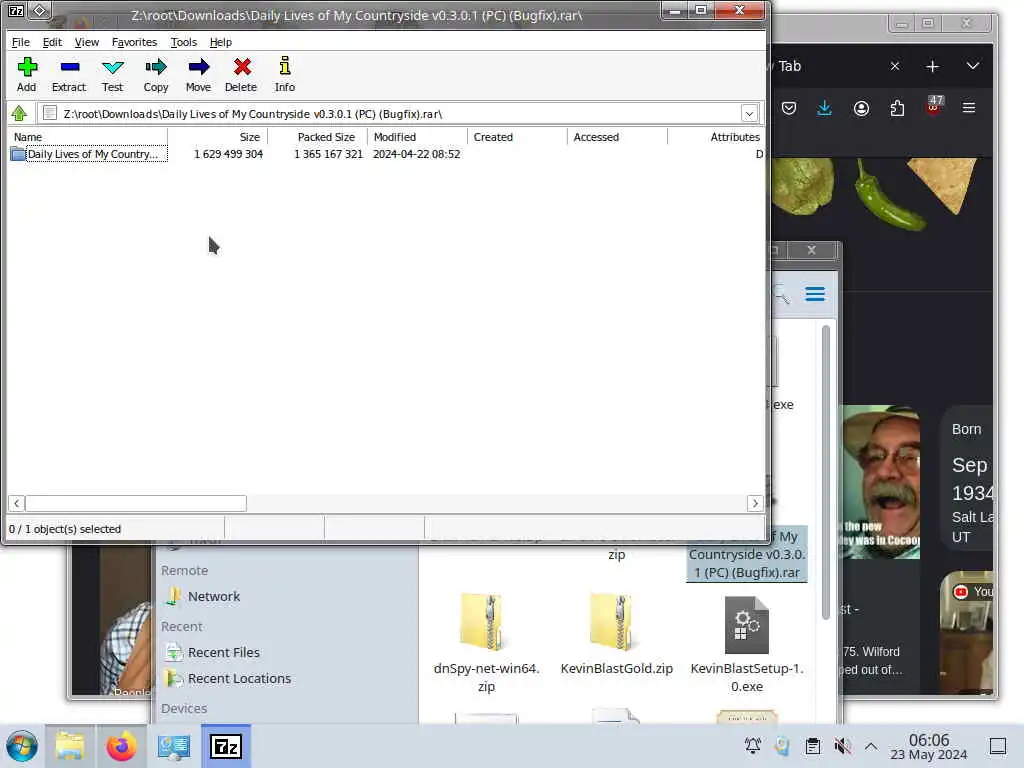Image resolution: width=1024 pixels, height=768 pixels.
Task: Click the 1 629 499 304 size value
Action: pos(229,154)
